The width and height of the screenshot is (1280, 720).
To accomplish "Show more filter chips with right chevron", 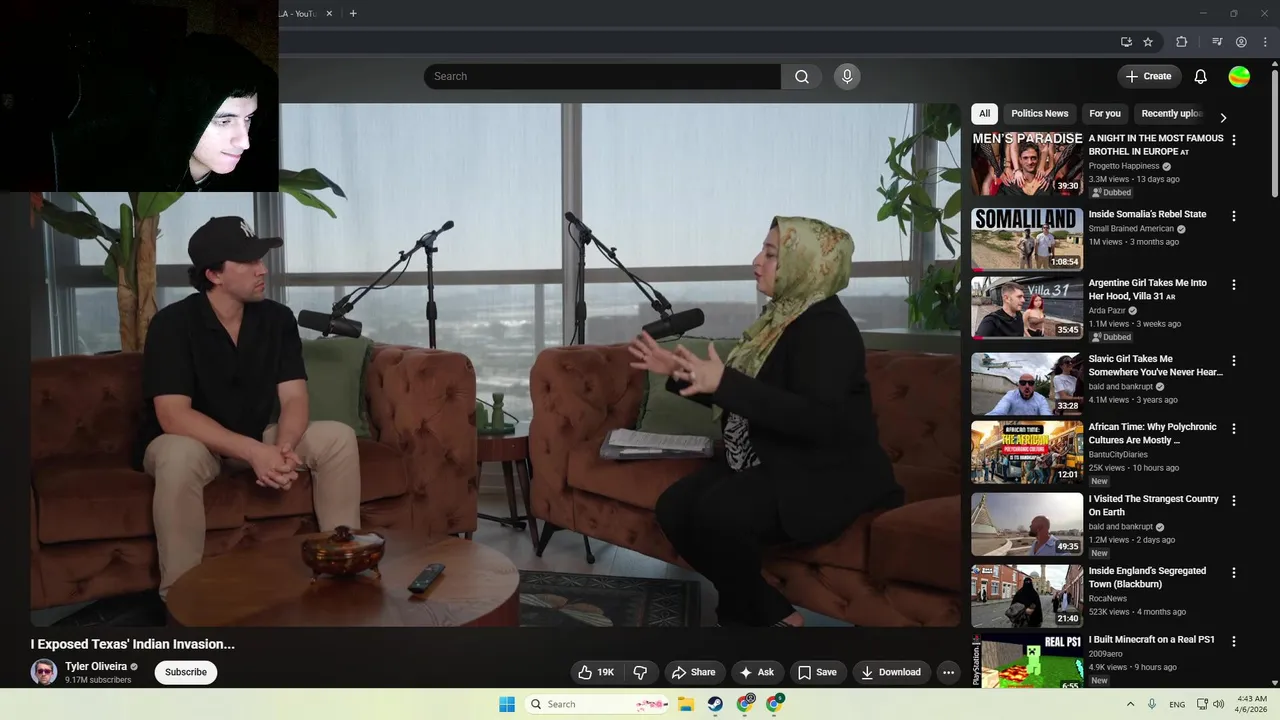I will 1223,117.
